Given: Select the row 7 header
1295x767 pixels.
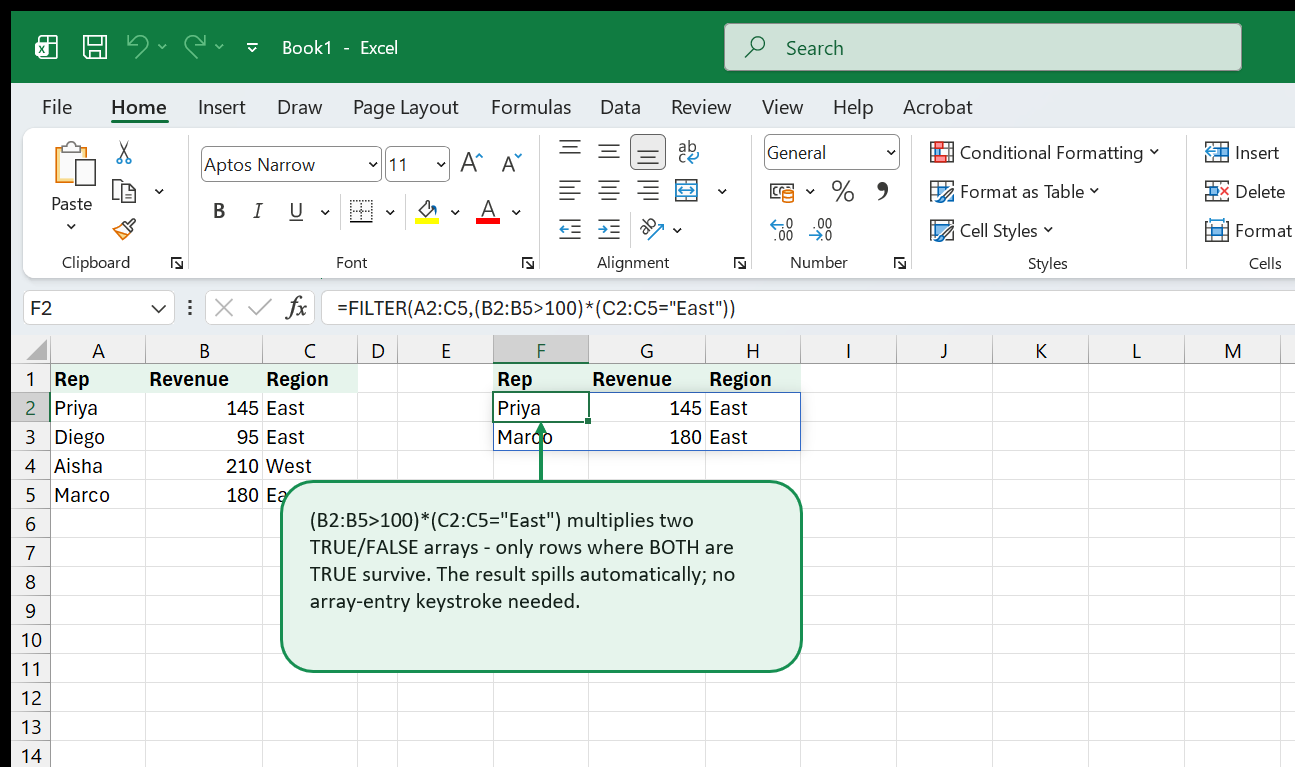Looking at the screenshot, I should pyautogui.click(x=30, y=553).
